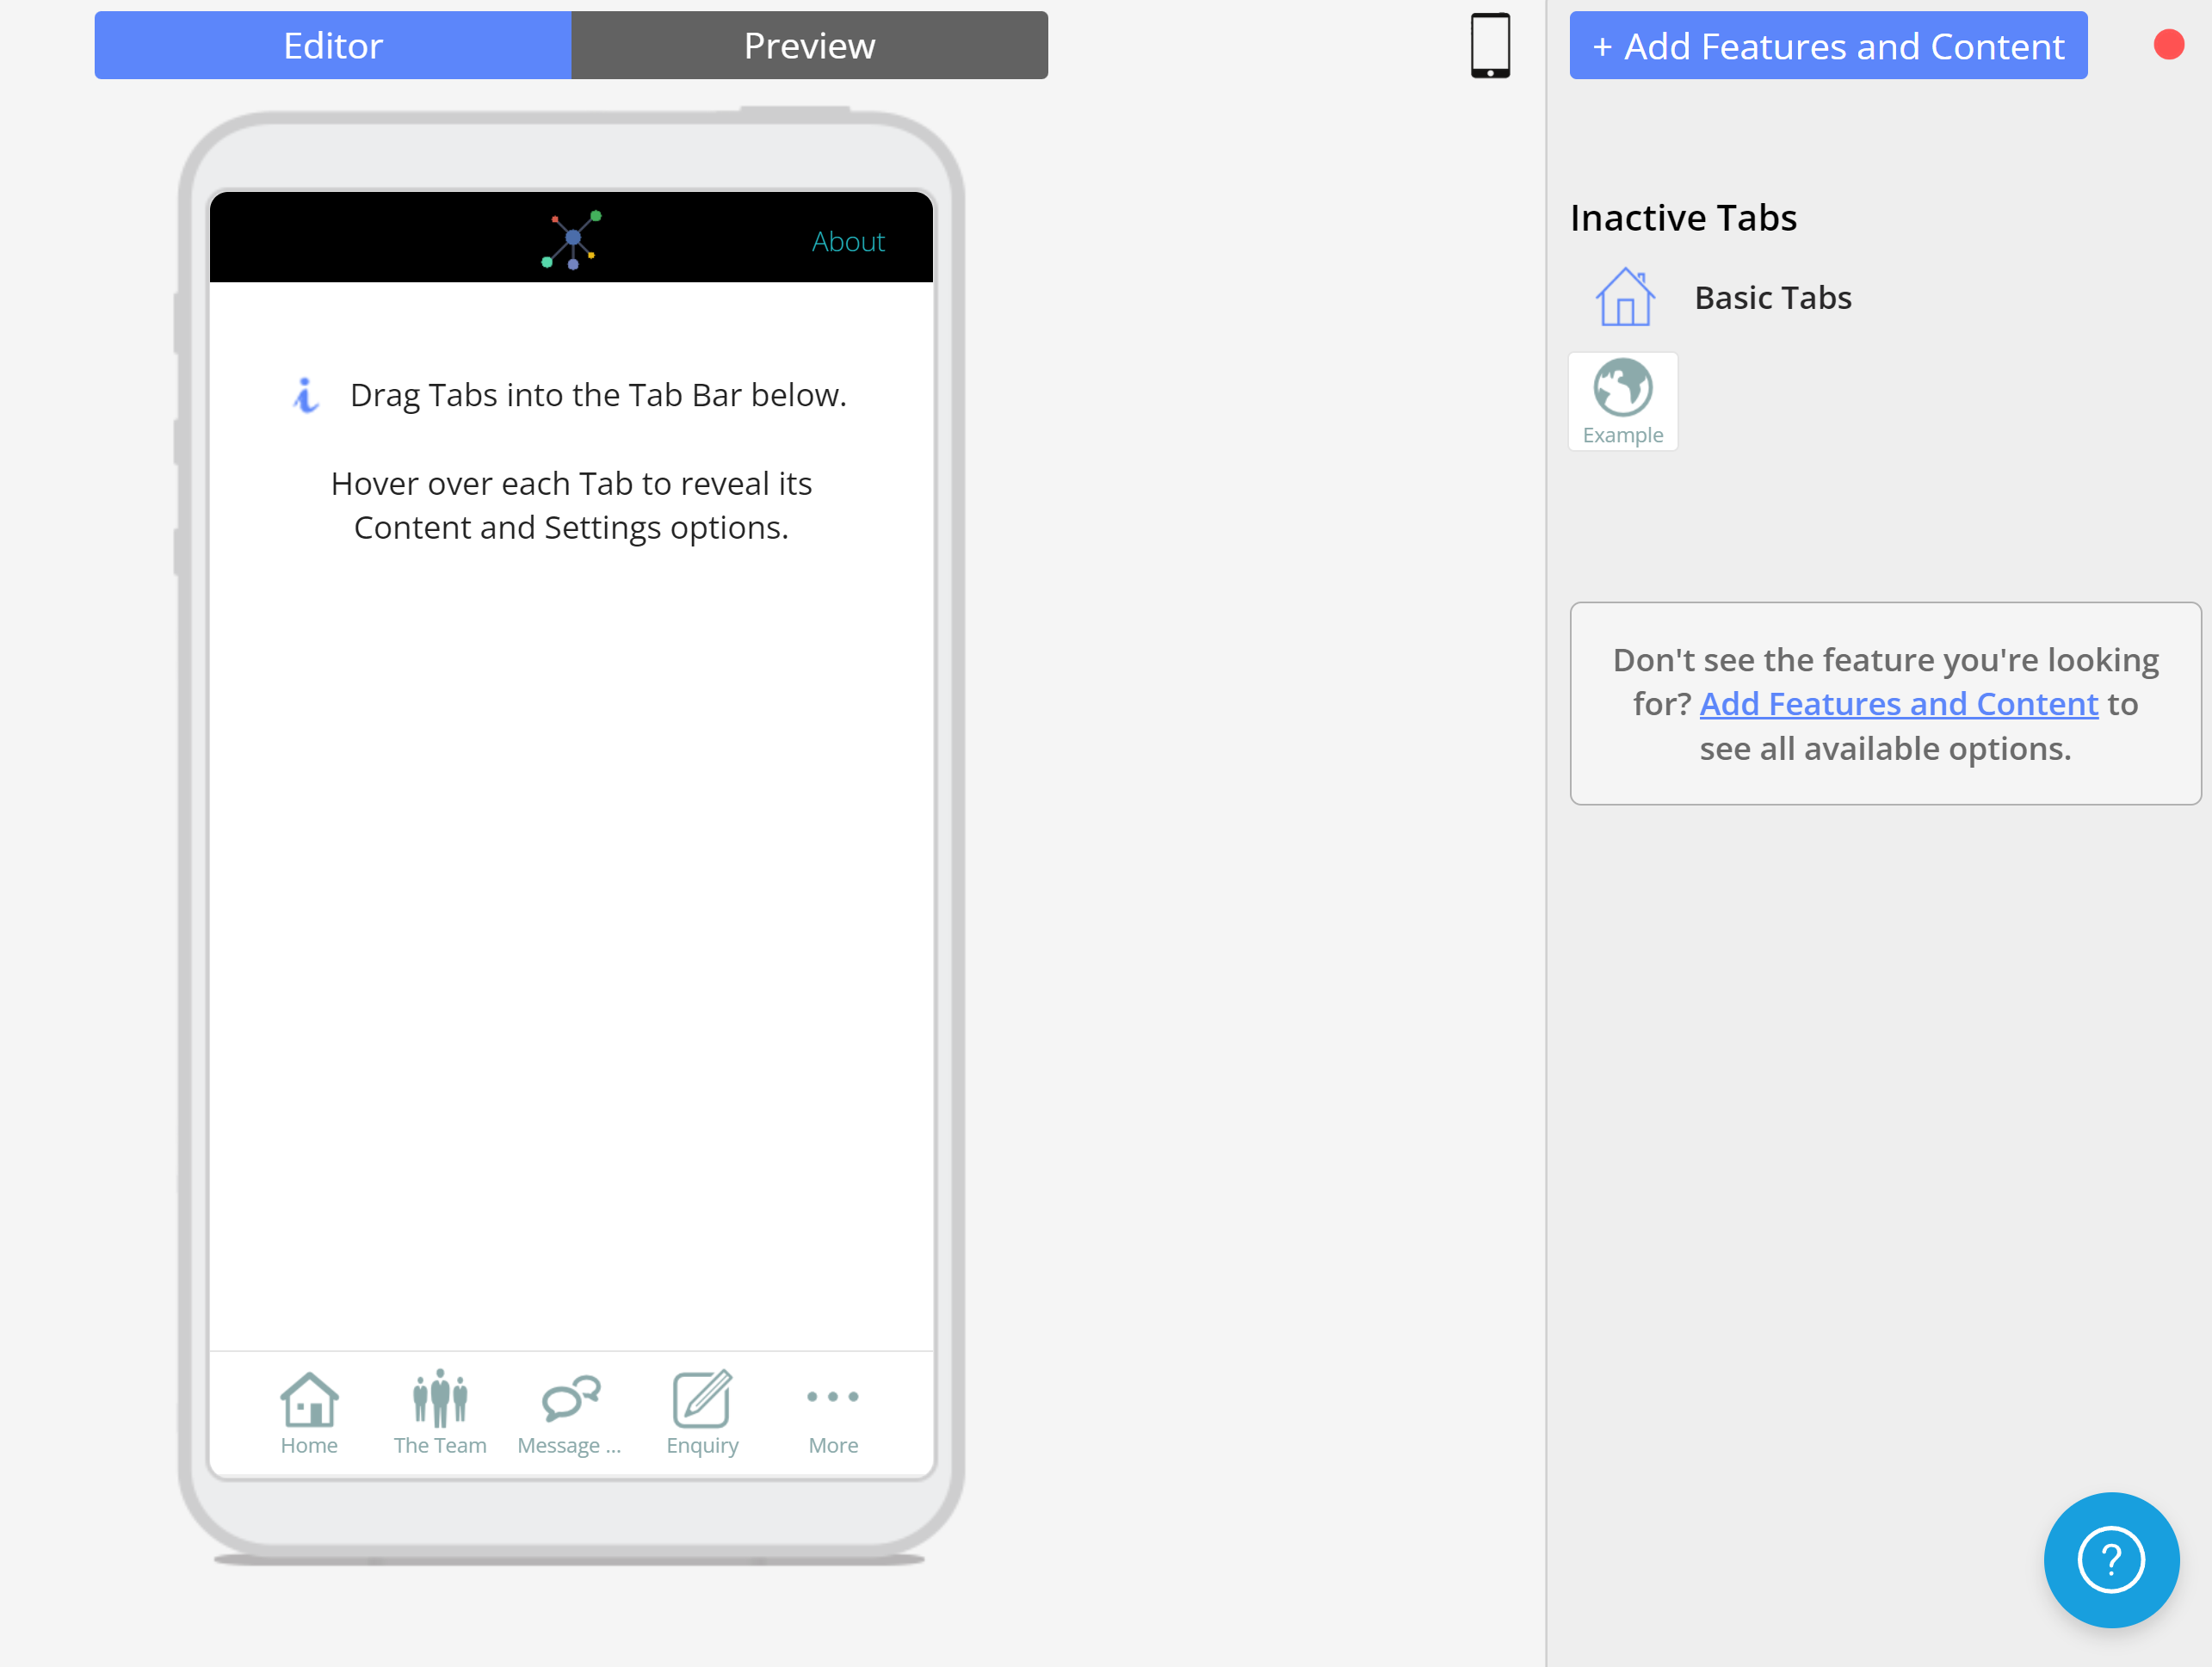
Task: Switch to the Editor tab
Action: [x=333, y=46]
